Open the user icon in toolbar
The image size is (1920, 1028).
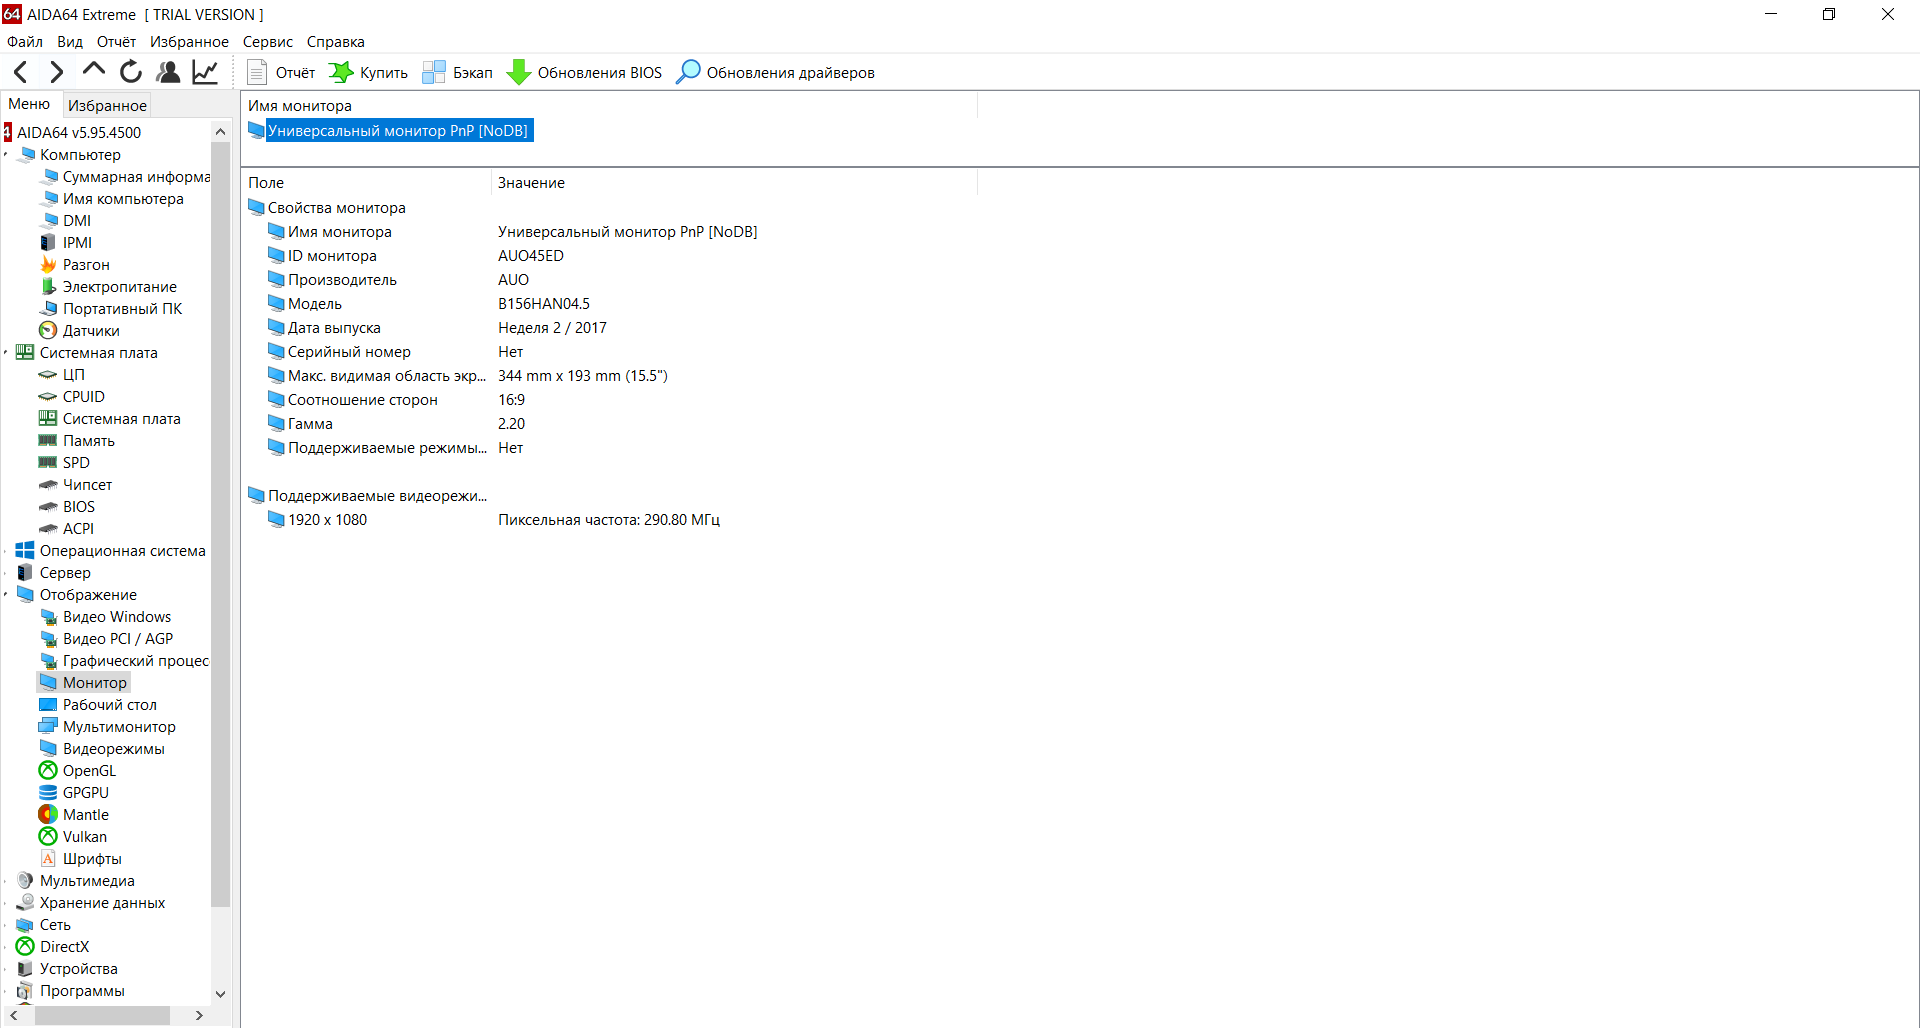tap(168, 72)
